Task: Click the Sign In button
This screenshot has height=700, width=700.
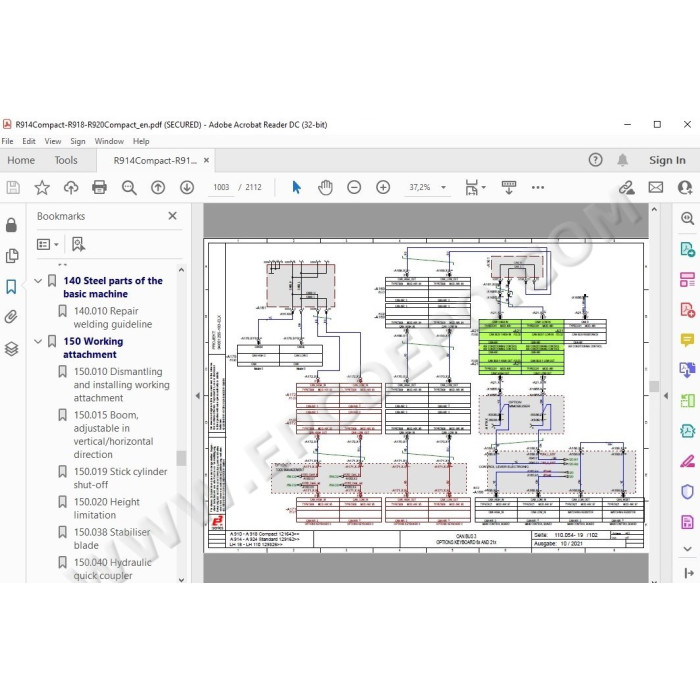Action: (667, 160)
